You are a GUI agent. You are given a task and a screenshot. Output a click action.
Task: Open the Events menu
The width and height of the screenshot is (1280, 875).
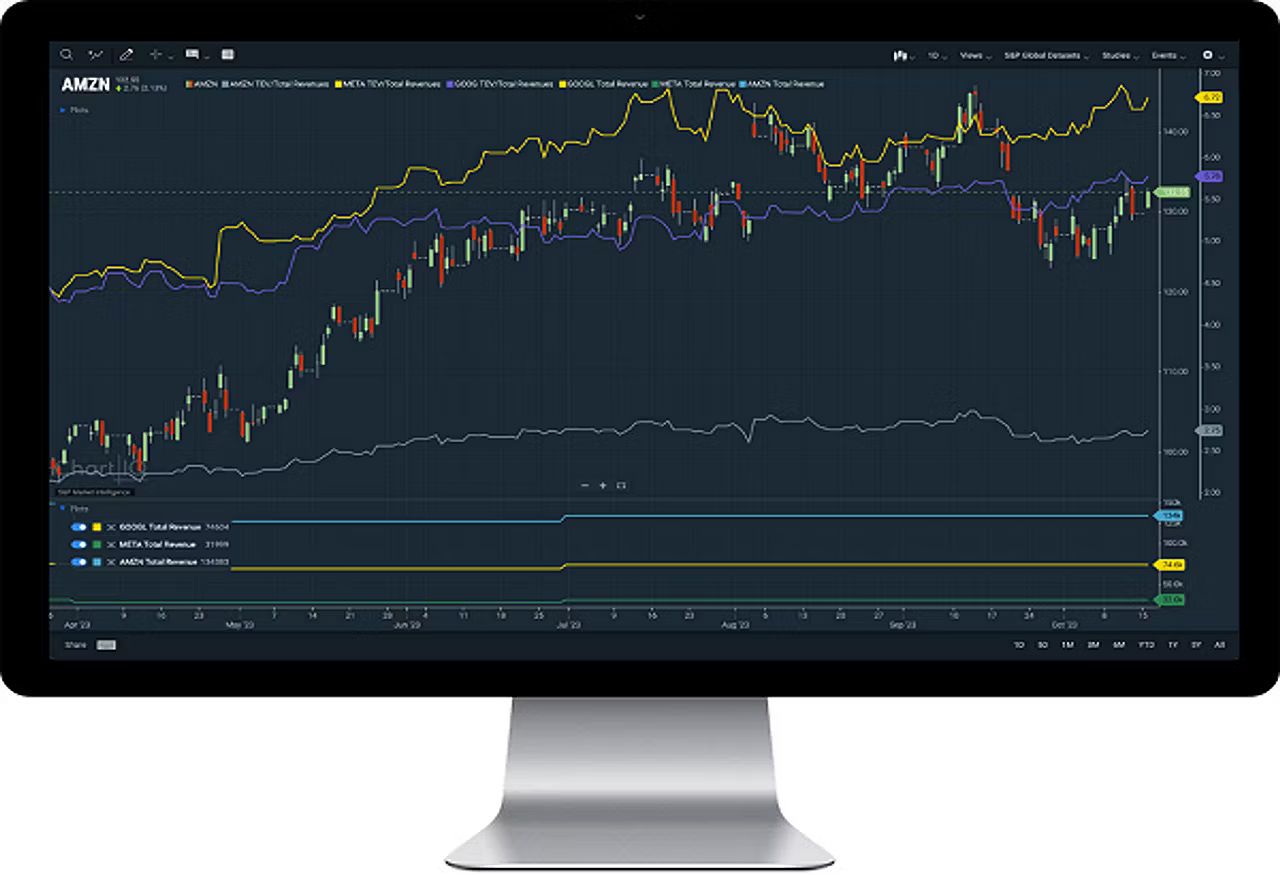point(1166,56)
